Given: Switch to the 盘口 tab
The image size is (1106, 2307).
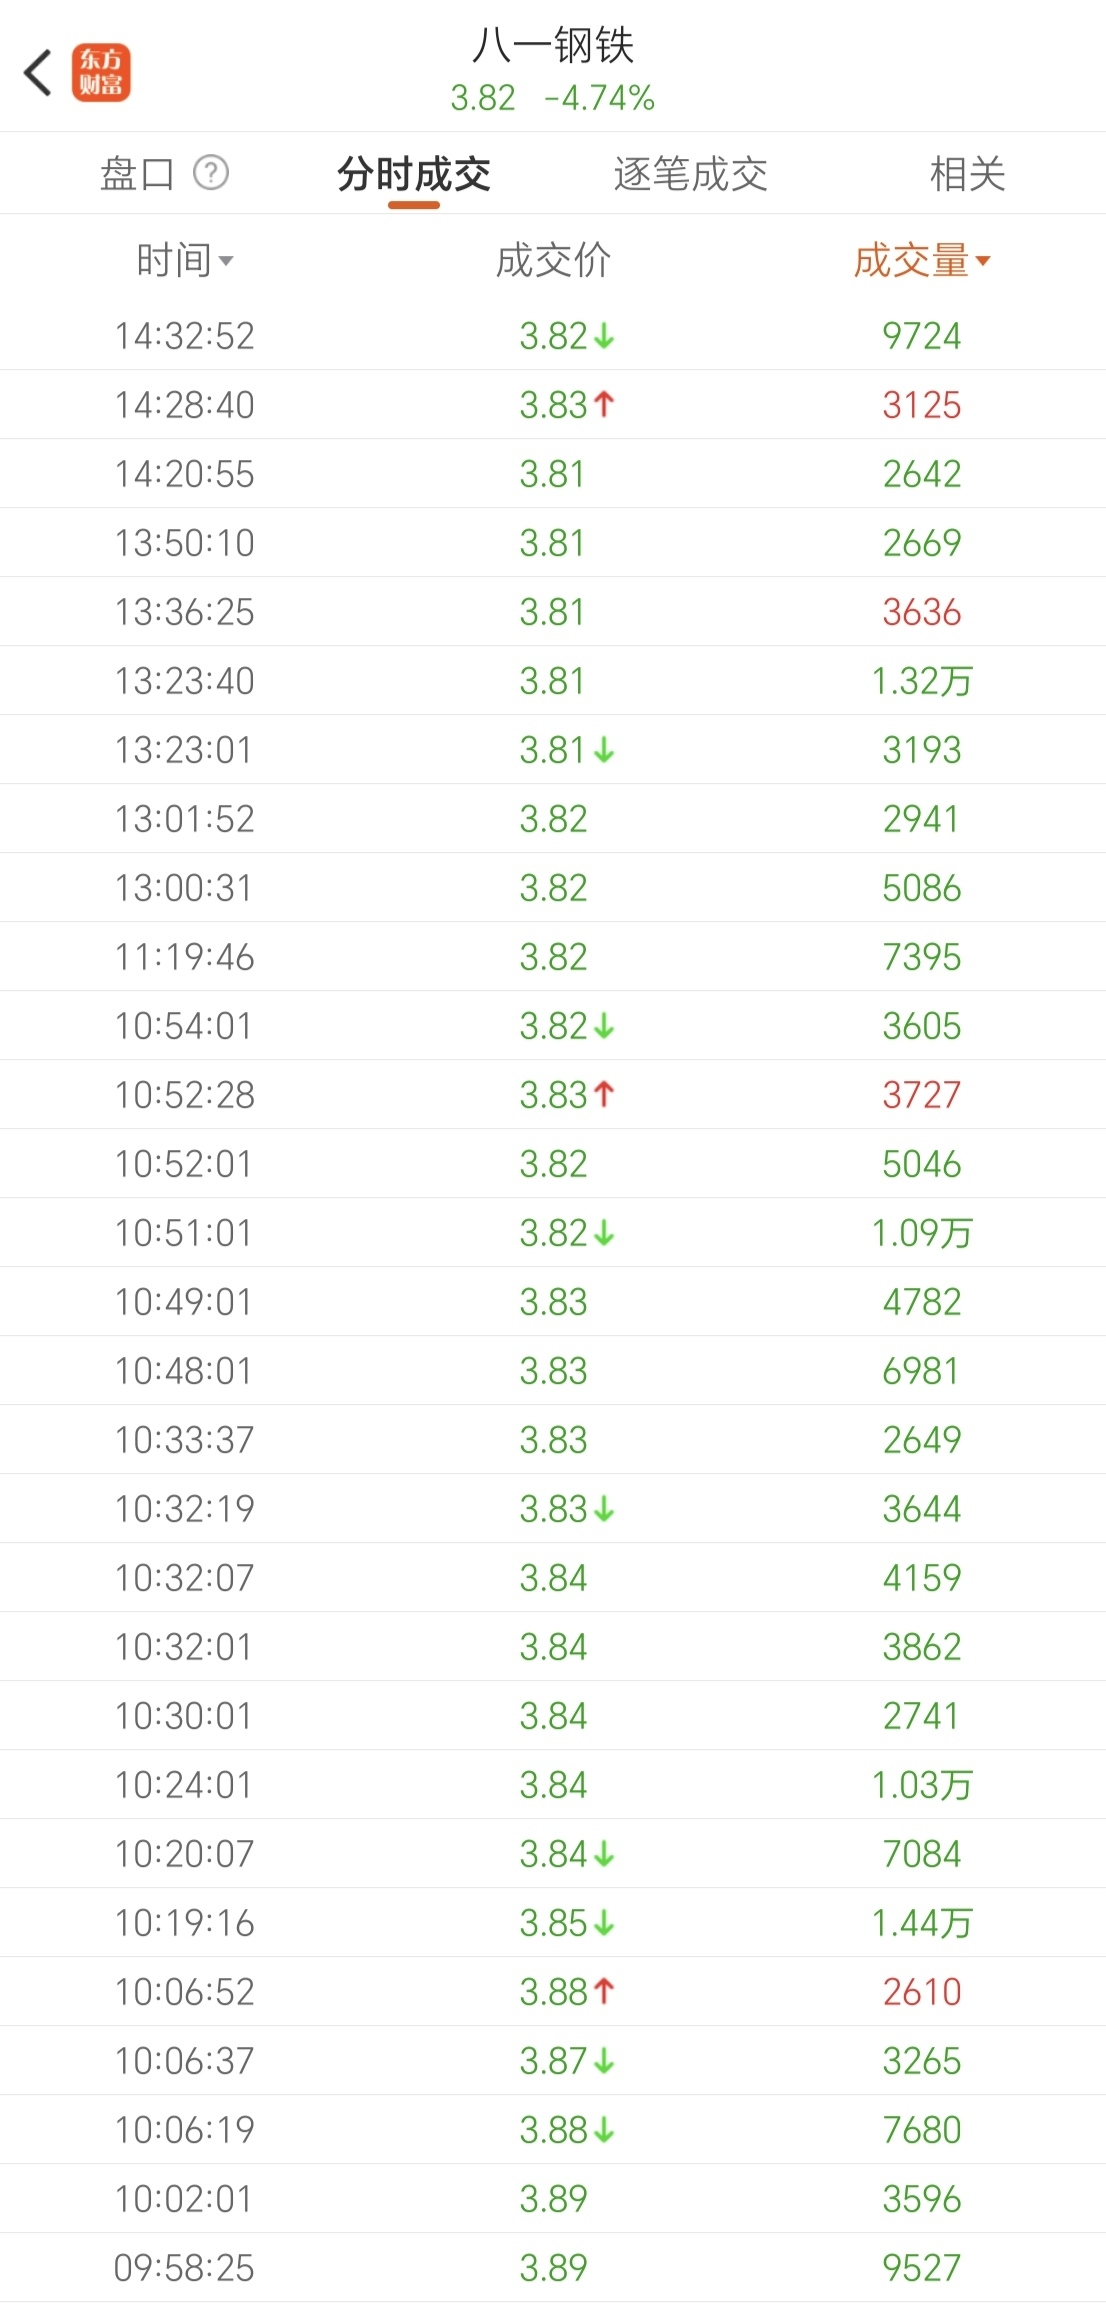Looking at the screenshot, I should pyautogui.click(x=137, y=174).
